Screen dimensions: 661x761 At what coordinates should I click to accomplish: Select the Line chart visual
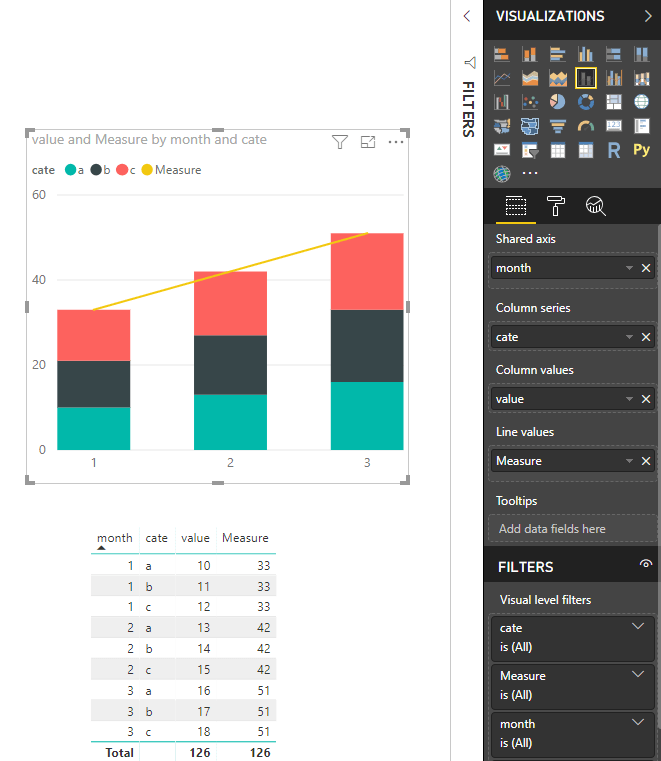click(x=502, y=78)
